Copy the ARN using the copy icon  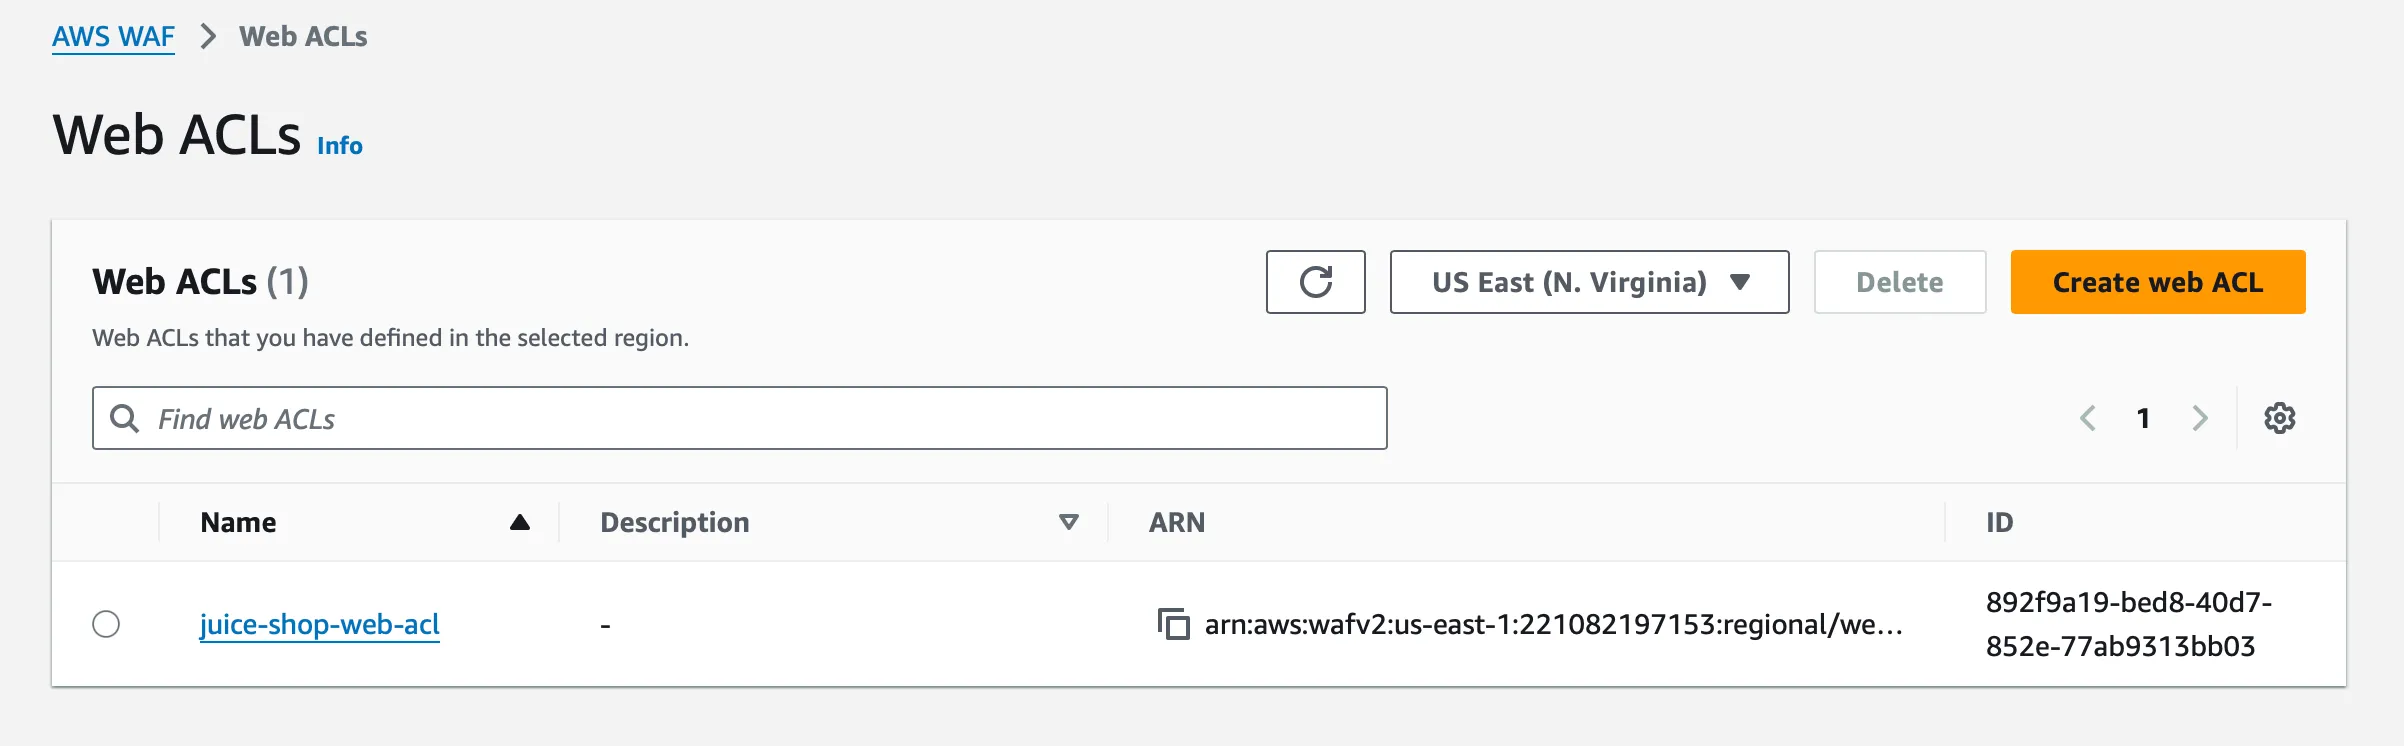click(x=1173, y=624)
